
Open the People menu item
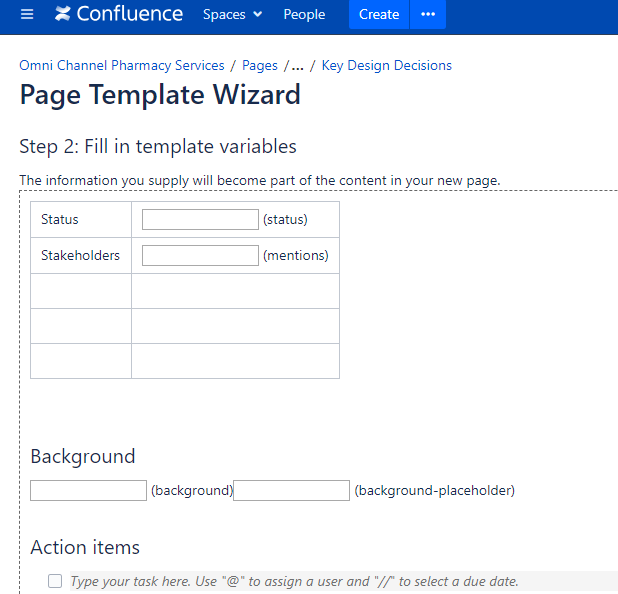304,15
